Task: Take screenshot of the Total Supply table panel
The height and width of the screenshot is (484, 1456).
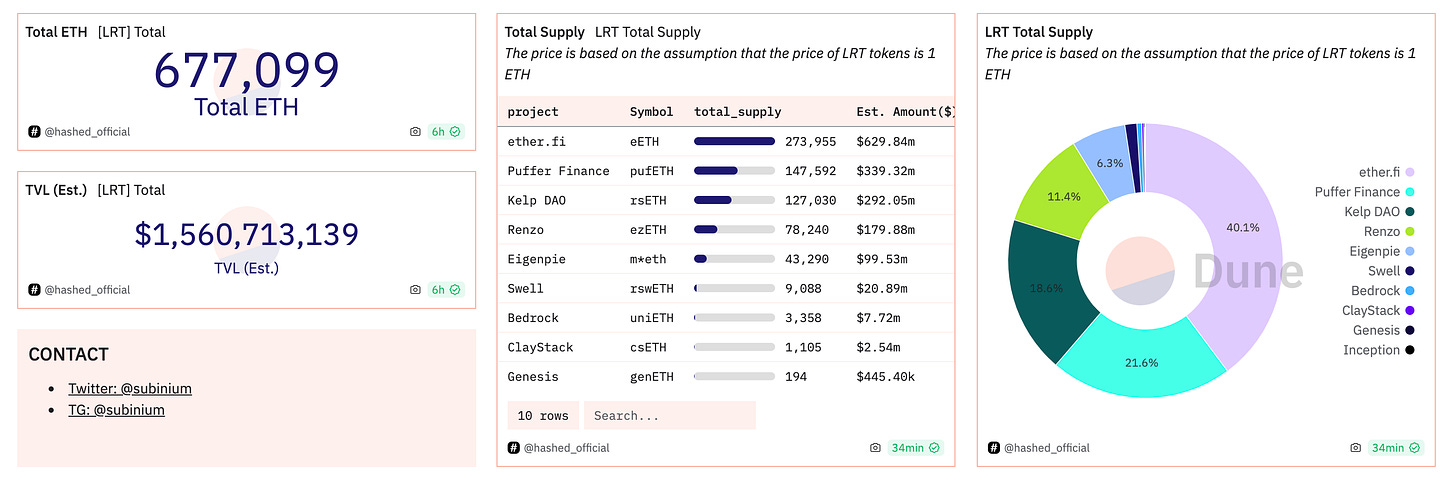Action: pos(875,448)
